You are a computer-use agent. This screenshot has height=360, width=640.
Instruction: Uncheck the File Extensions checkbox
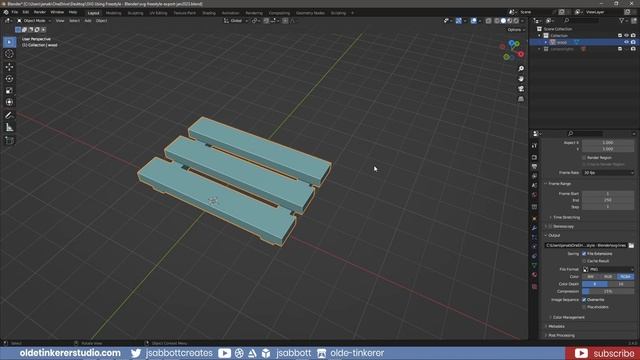584,254
